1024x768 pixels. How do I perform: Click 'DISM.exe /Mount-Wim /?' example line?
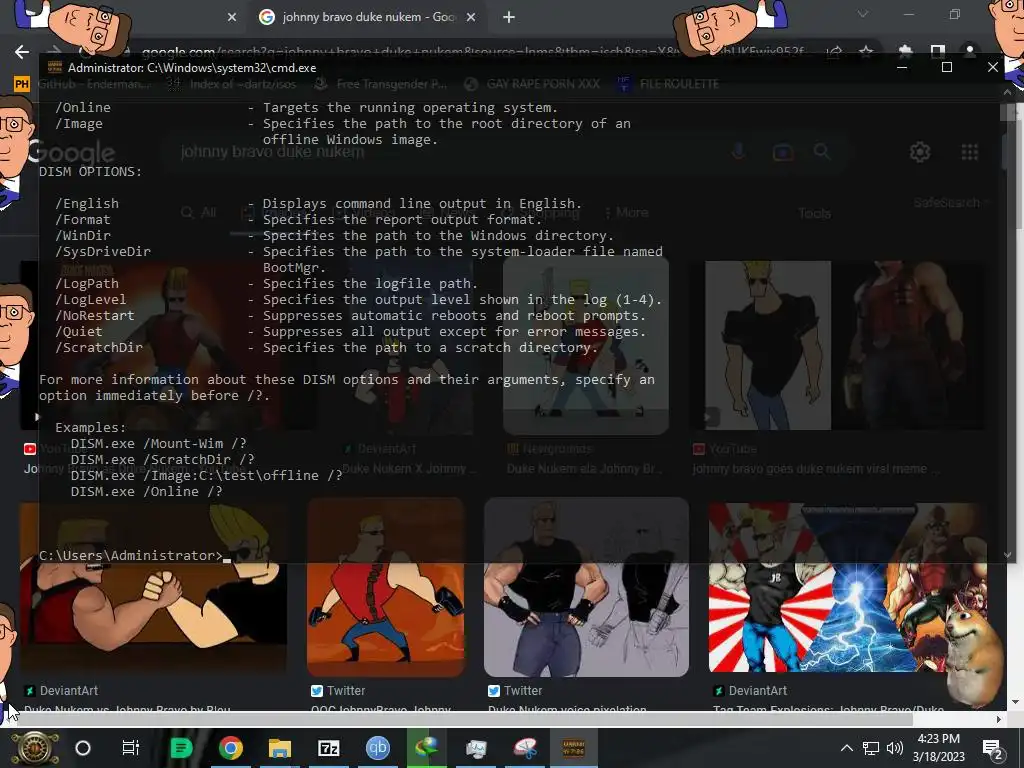tap(159, 443)
